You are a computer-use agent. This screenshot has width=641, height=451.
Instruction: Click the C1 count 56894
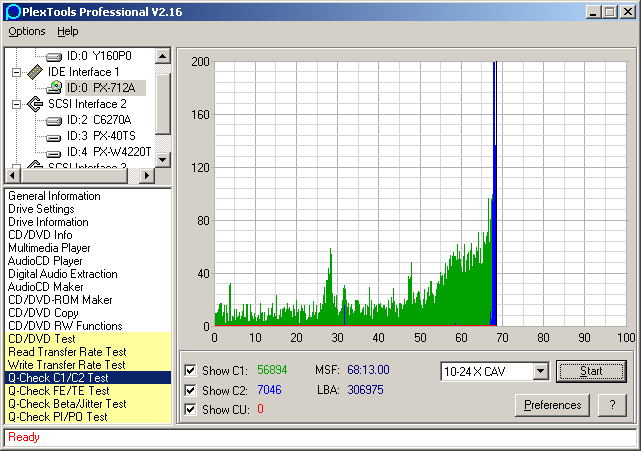(x=272, y=370)
